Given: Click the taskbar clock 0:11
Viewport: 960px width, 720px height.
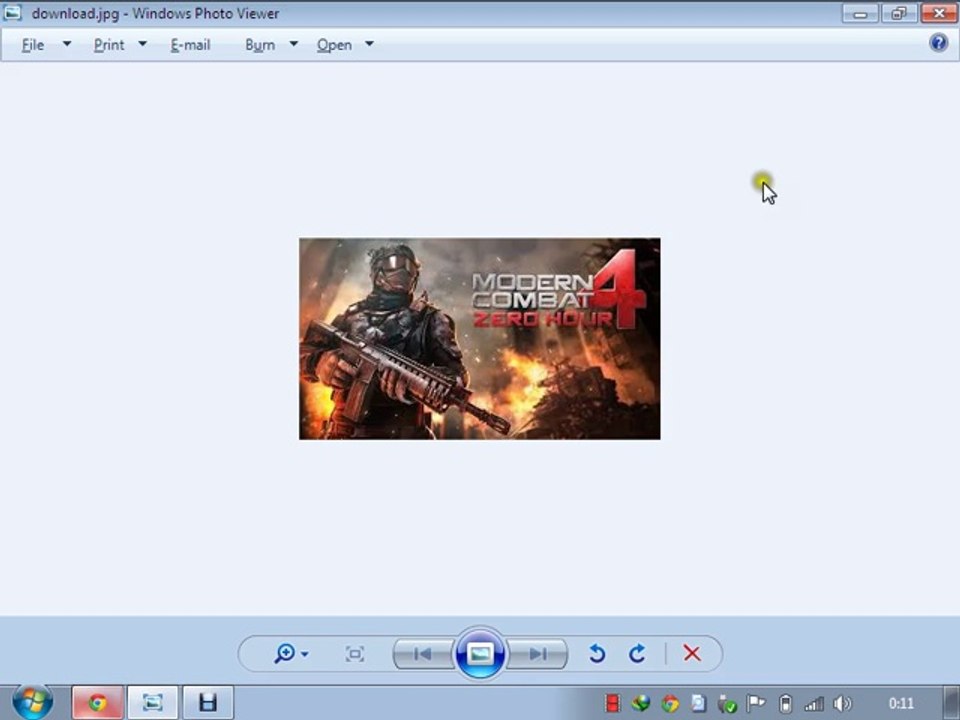Looking at the screenshot, I should point(901,703).
